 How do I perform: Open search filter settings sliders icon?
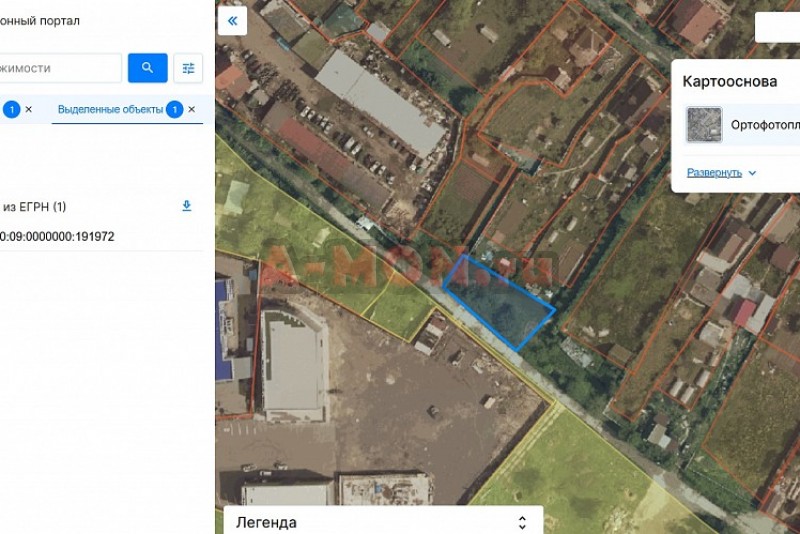pos(188,68)
